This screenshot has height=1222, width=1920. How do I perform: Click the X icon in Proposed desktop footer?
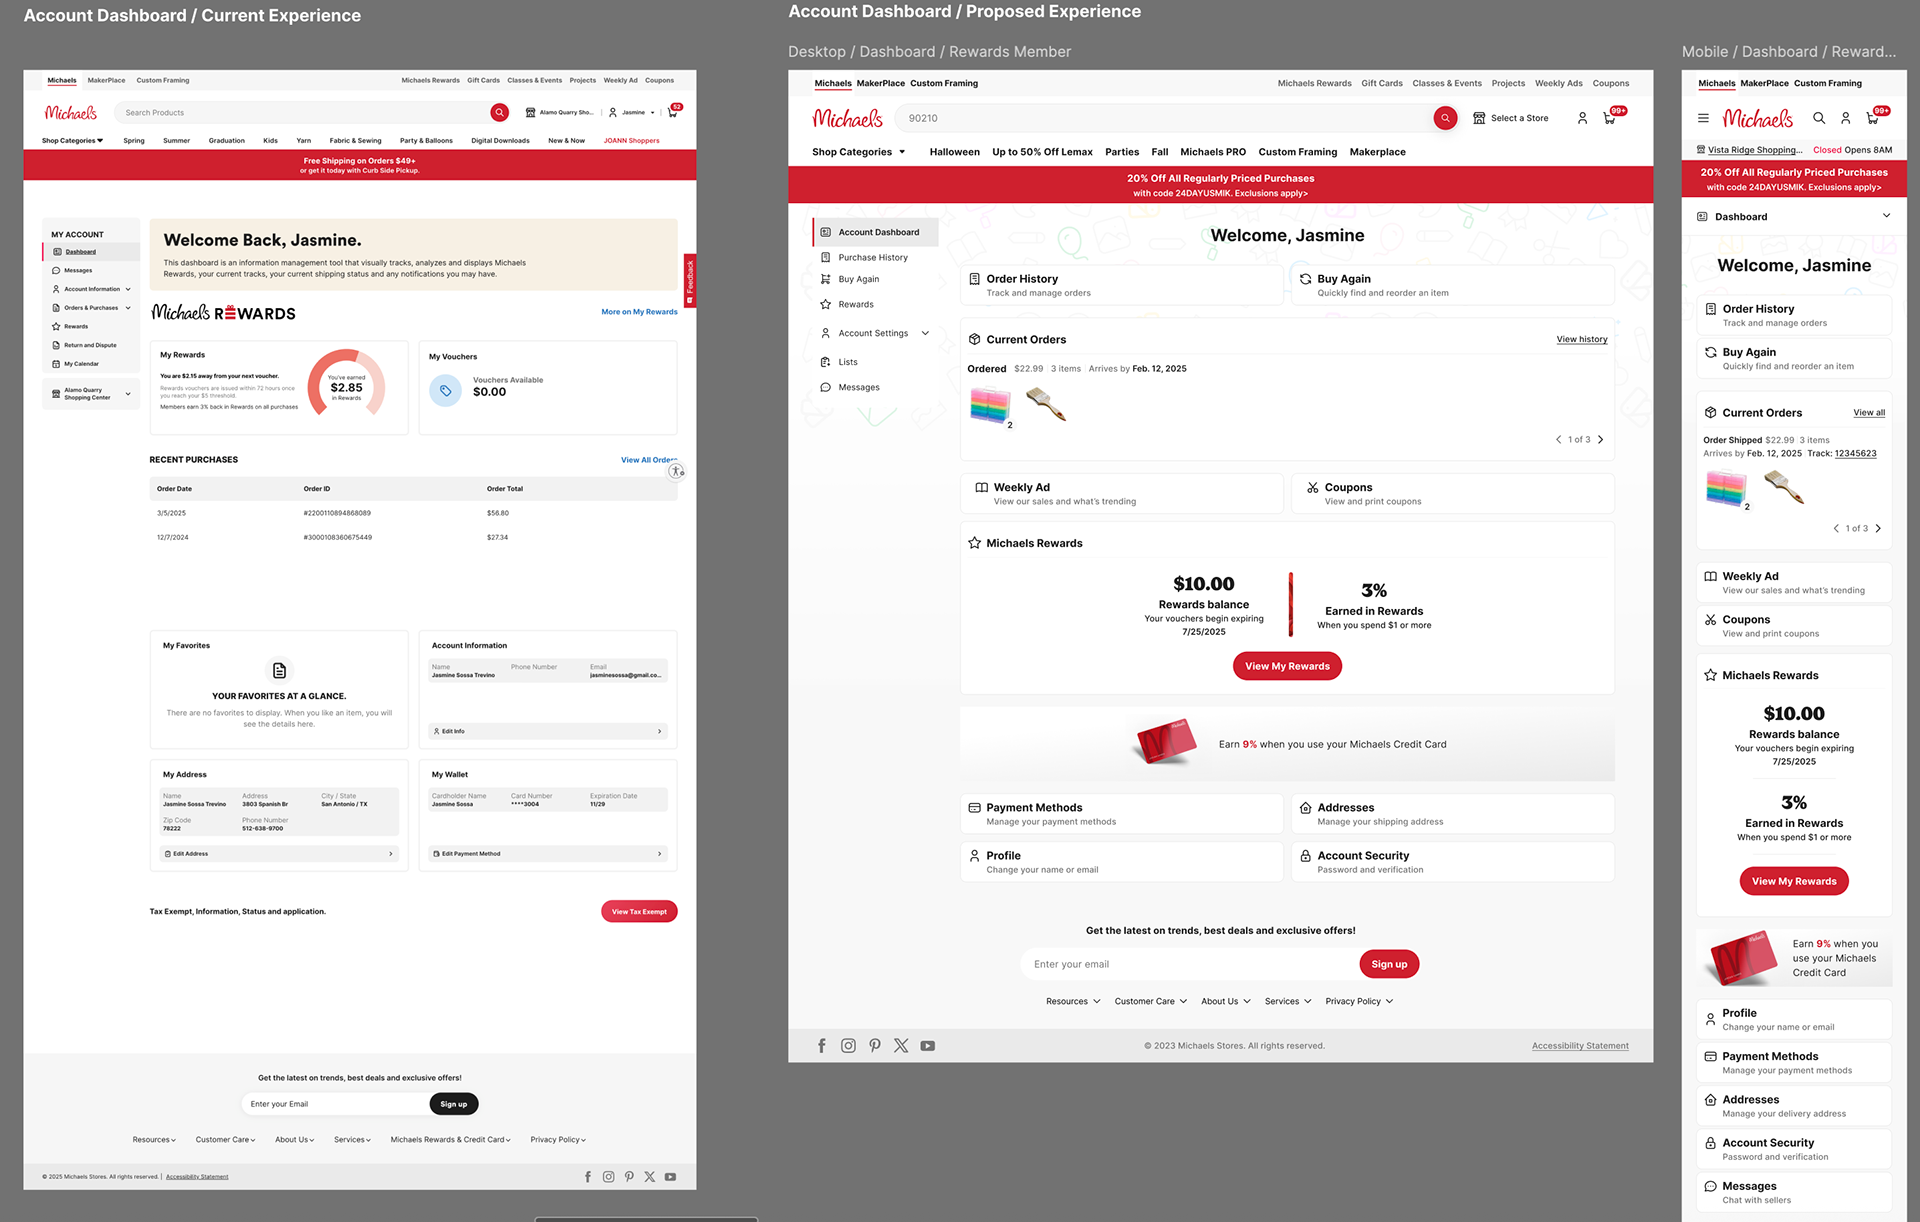tap(901, 1046)
